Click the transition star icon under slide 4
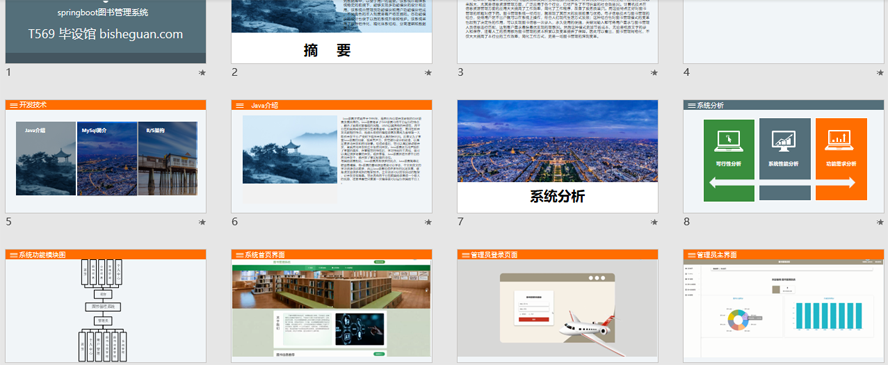The image size is (888, 365). (x=880, y=73)
